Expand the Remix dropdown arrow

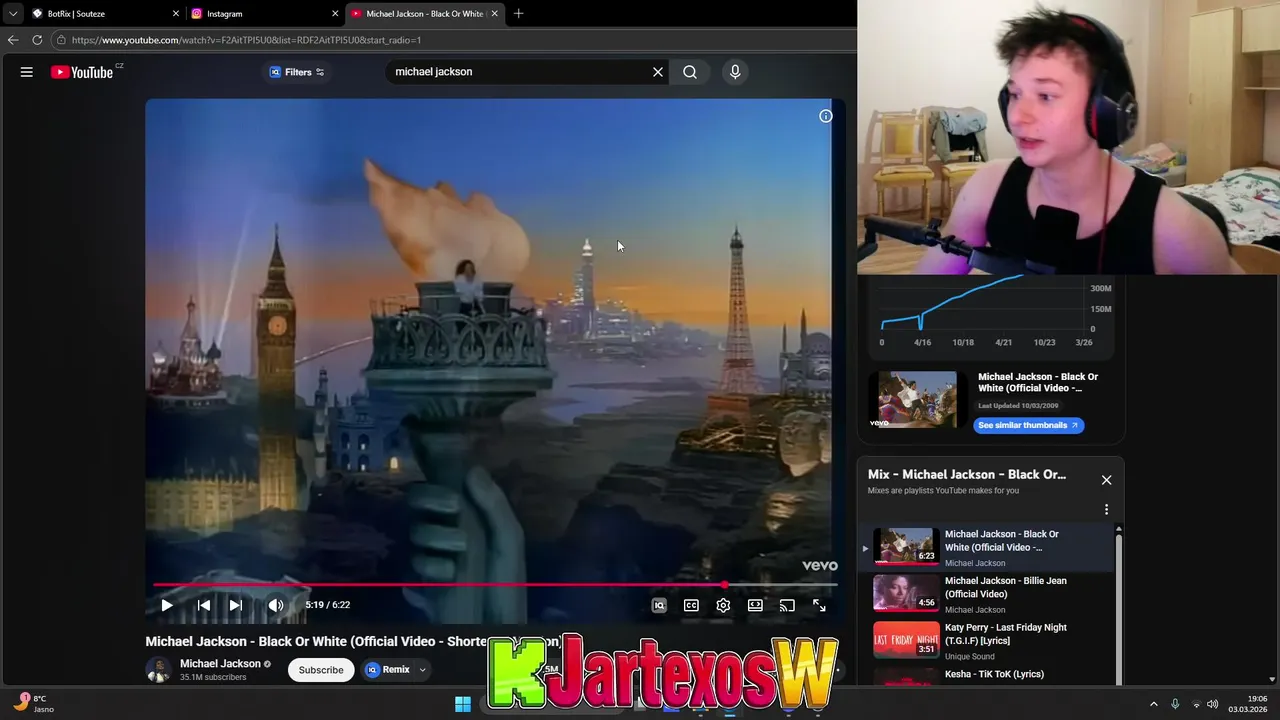tap(423, 670)
